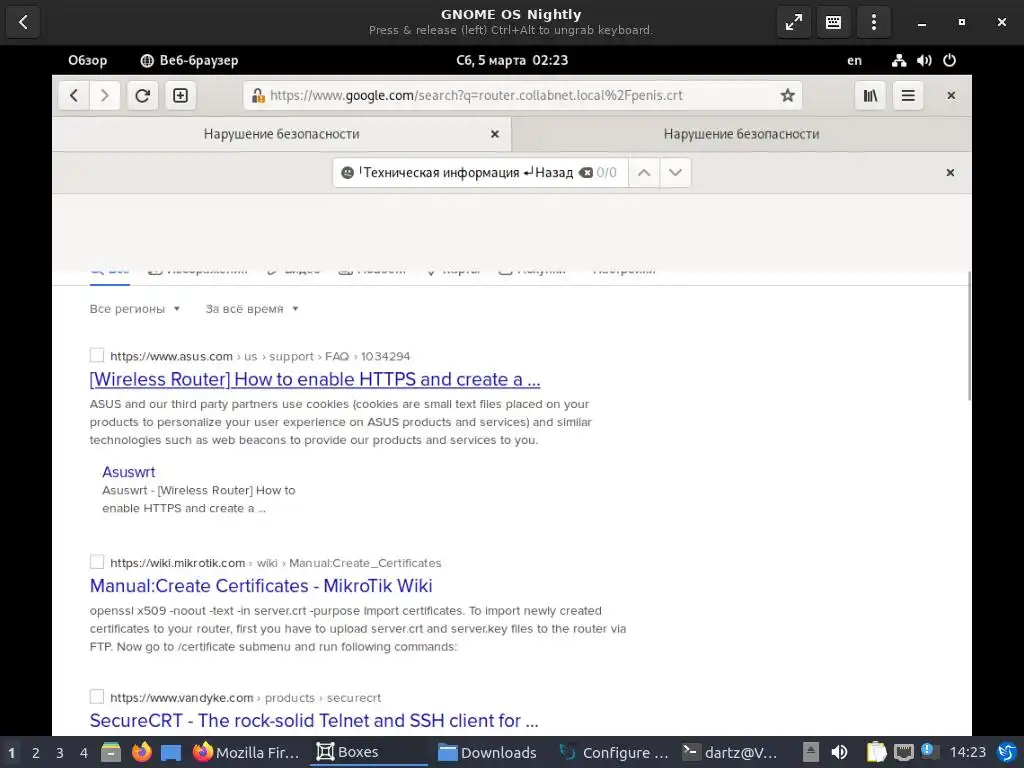Switch to Configure taskbar window
Viewport: 1024px width, 768px height.
coord(615,752)
